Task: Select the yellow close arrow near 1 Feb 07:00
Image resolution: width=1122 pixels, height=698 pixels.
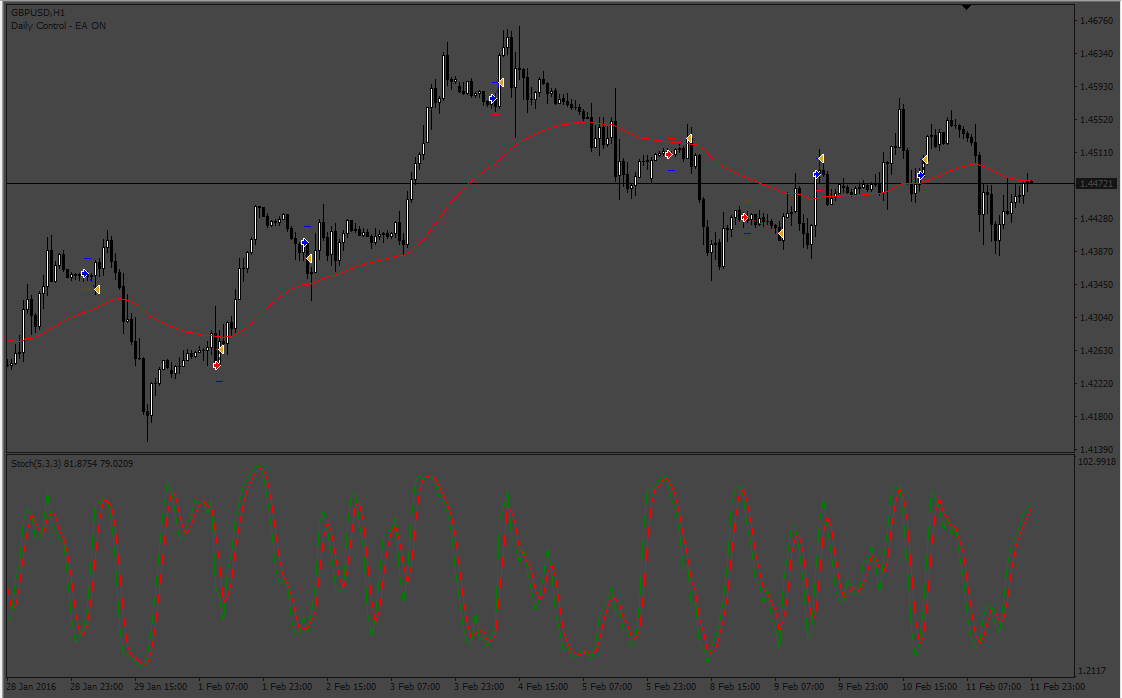Action: [221, 349]
